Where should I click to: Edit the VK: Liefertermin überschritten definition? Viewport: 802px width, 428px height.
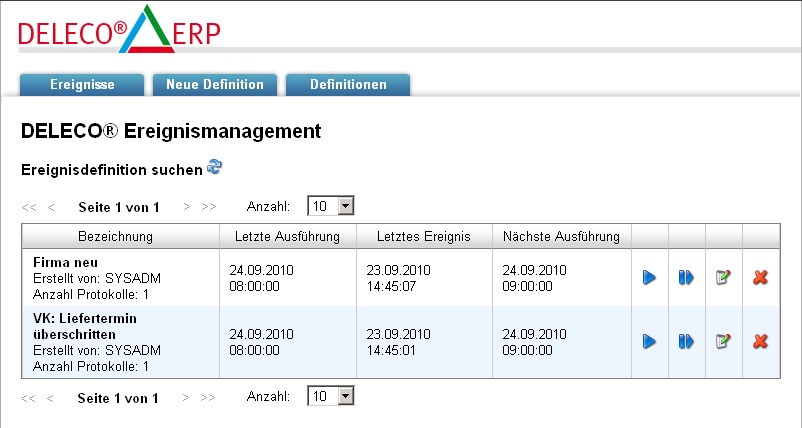coord(723,342)
